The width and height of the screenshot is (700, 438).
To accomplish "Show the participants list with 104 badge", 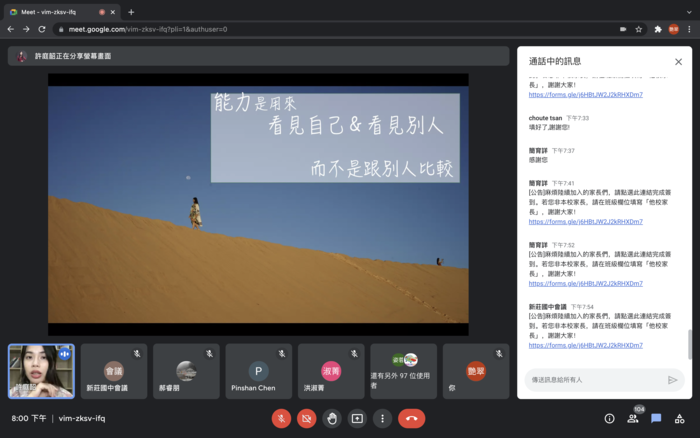I will 633,418.
